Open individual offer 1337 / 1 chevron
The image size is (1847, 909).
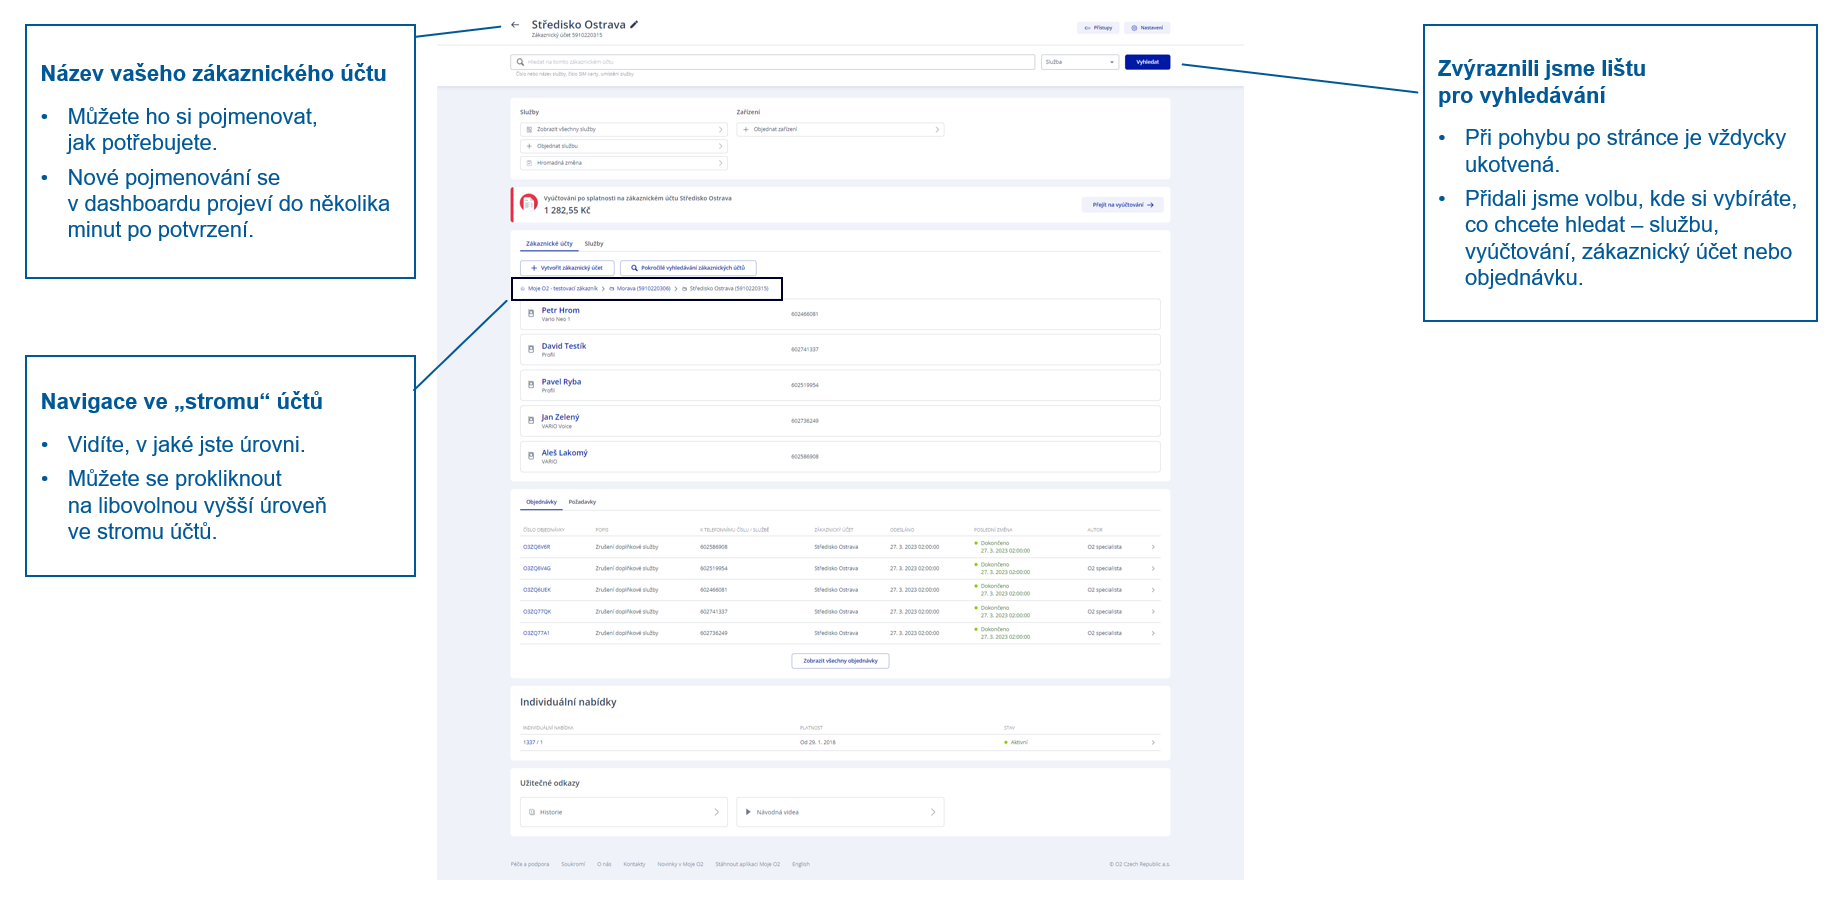pyautogui.click(x=1153, y=742)
